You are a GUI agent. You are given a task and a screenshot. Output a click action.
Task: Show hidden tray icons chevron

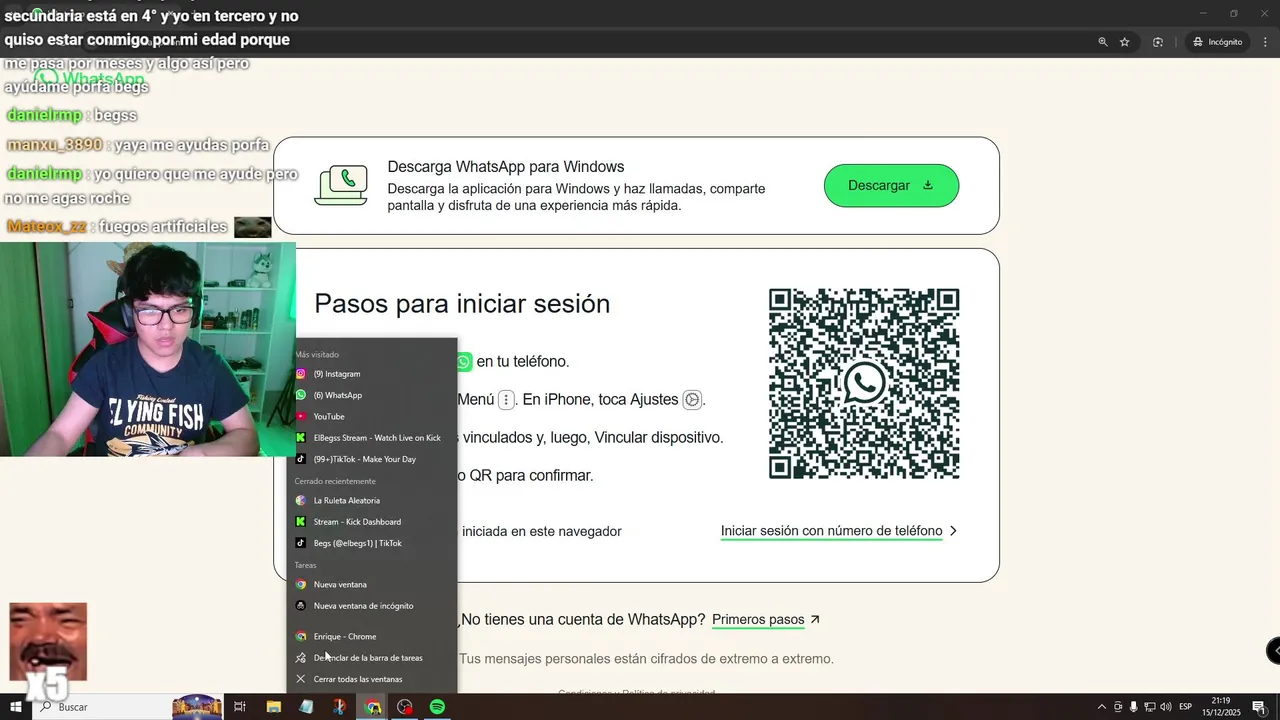coord(1102,707)
